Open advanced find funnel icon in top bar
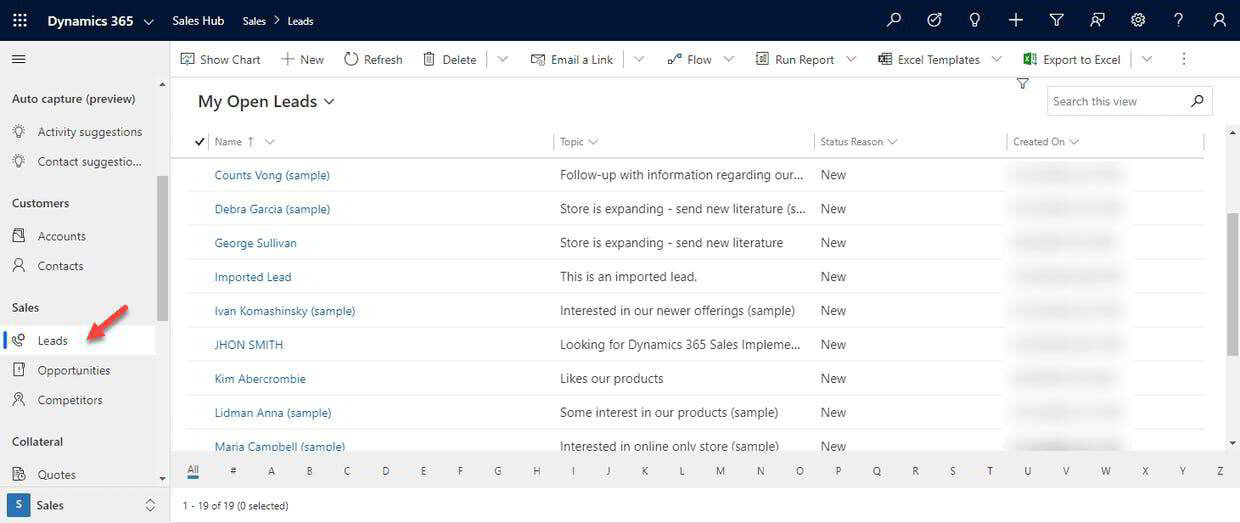 (1056, 20)
